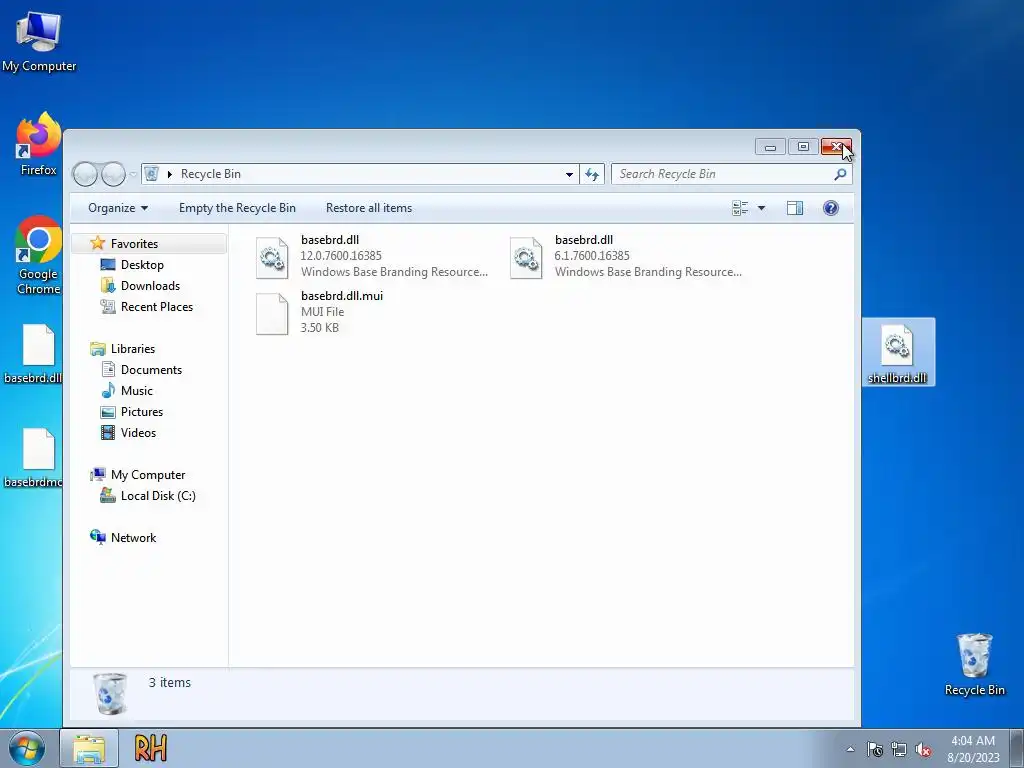
Task: Select the Recycle Bin desktop icon
Action: (974, 664)
